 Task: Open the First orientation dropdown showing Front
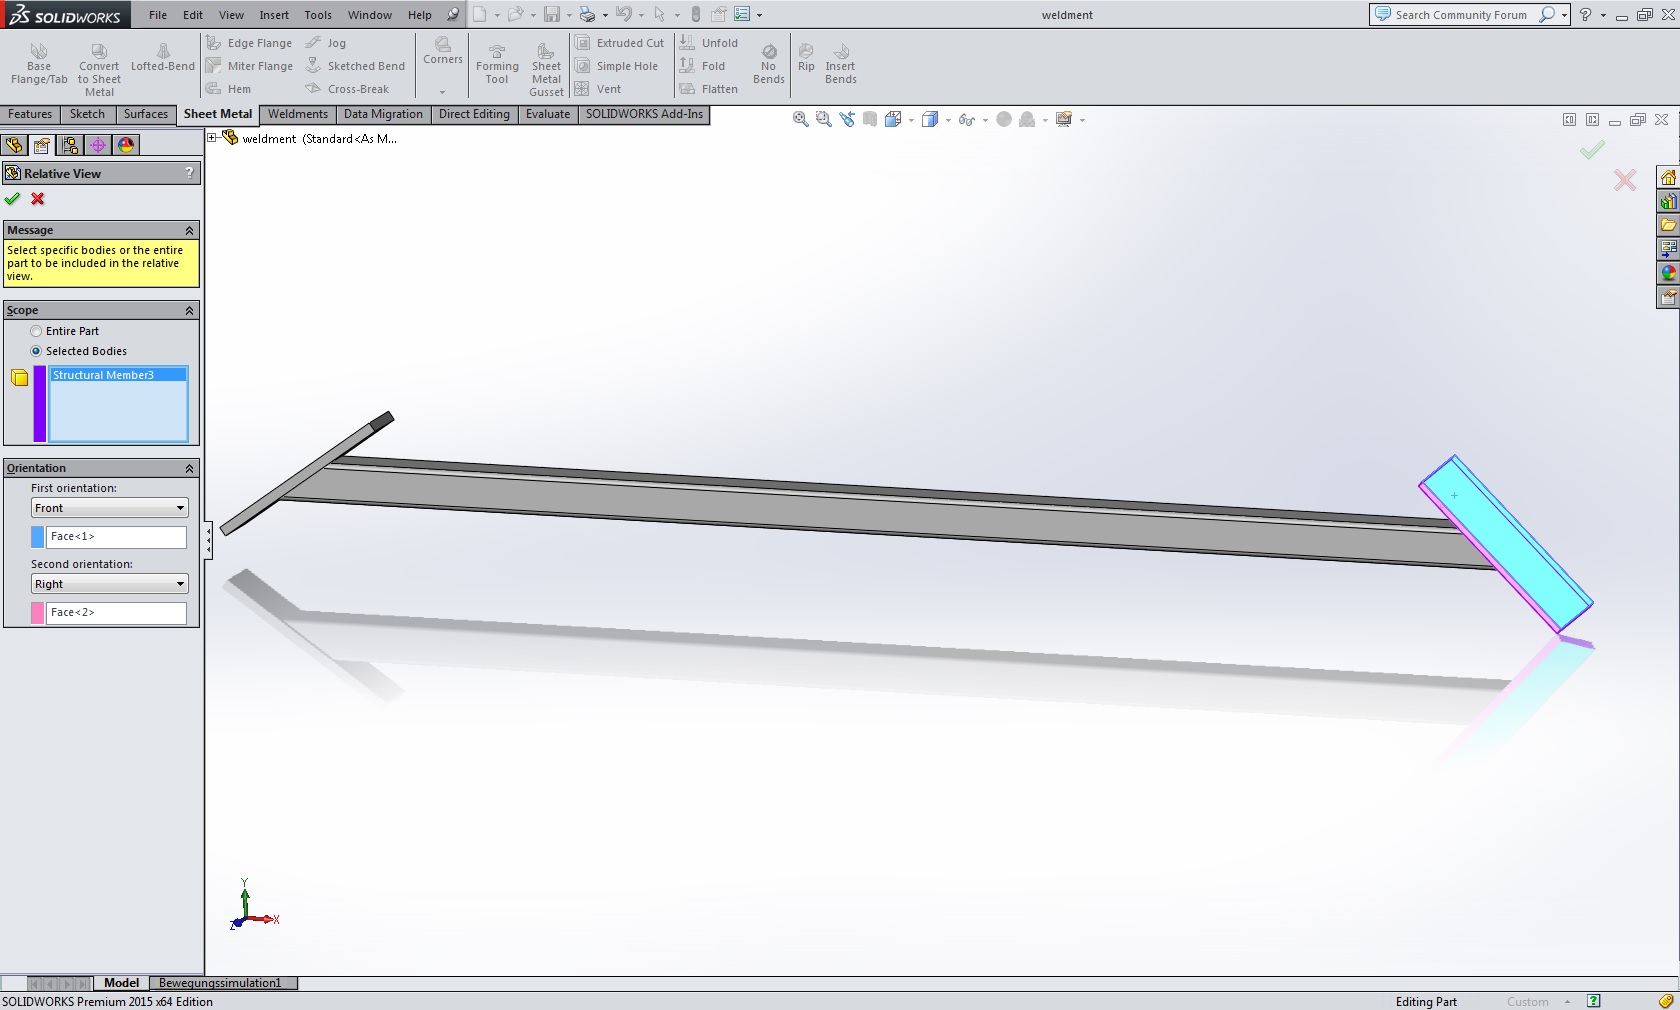(109, 508)
